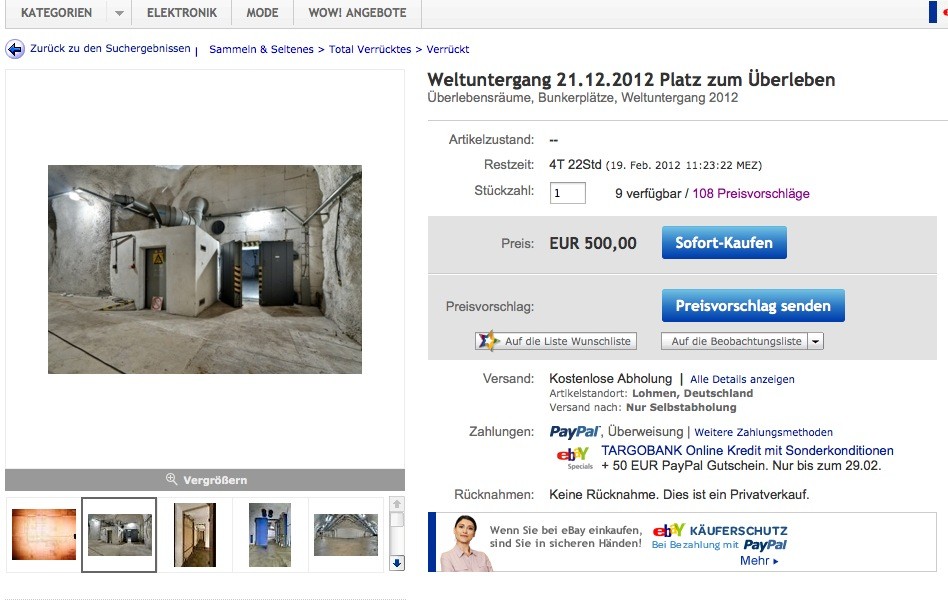Click the eBay Specials logo

click(574, 458)
